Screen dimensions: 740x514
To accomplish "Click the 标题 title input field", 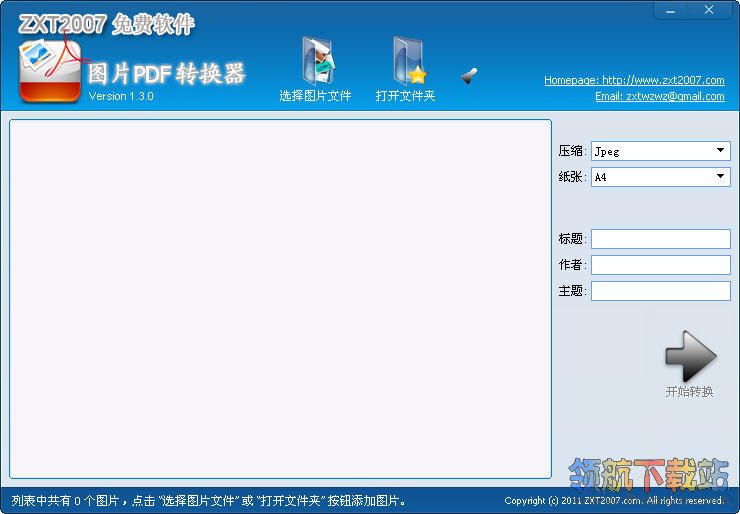I will 660,239.
